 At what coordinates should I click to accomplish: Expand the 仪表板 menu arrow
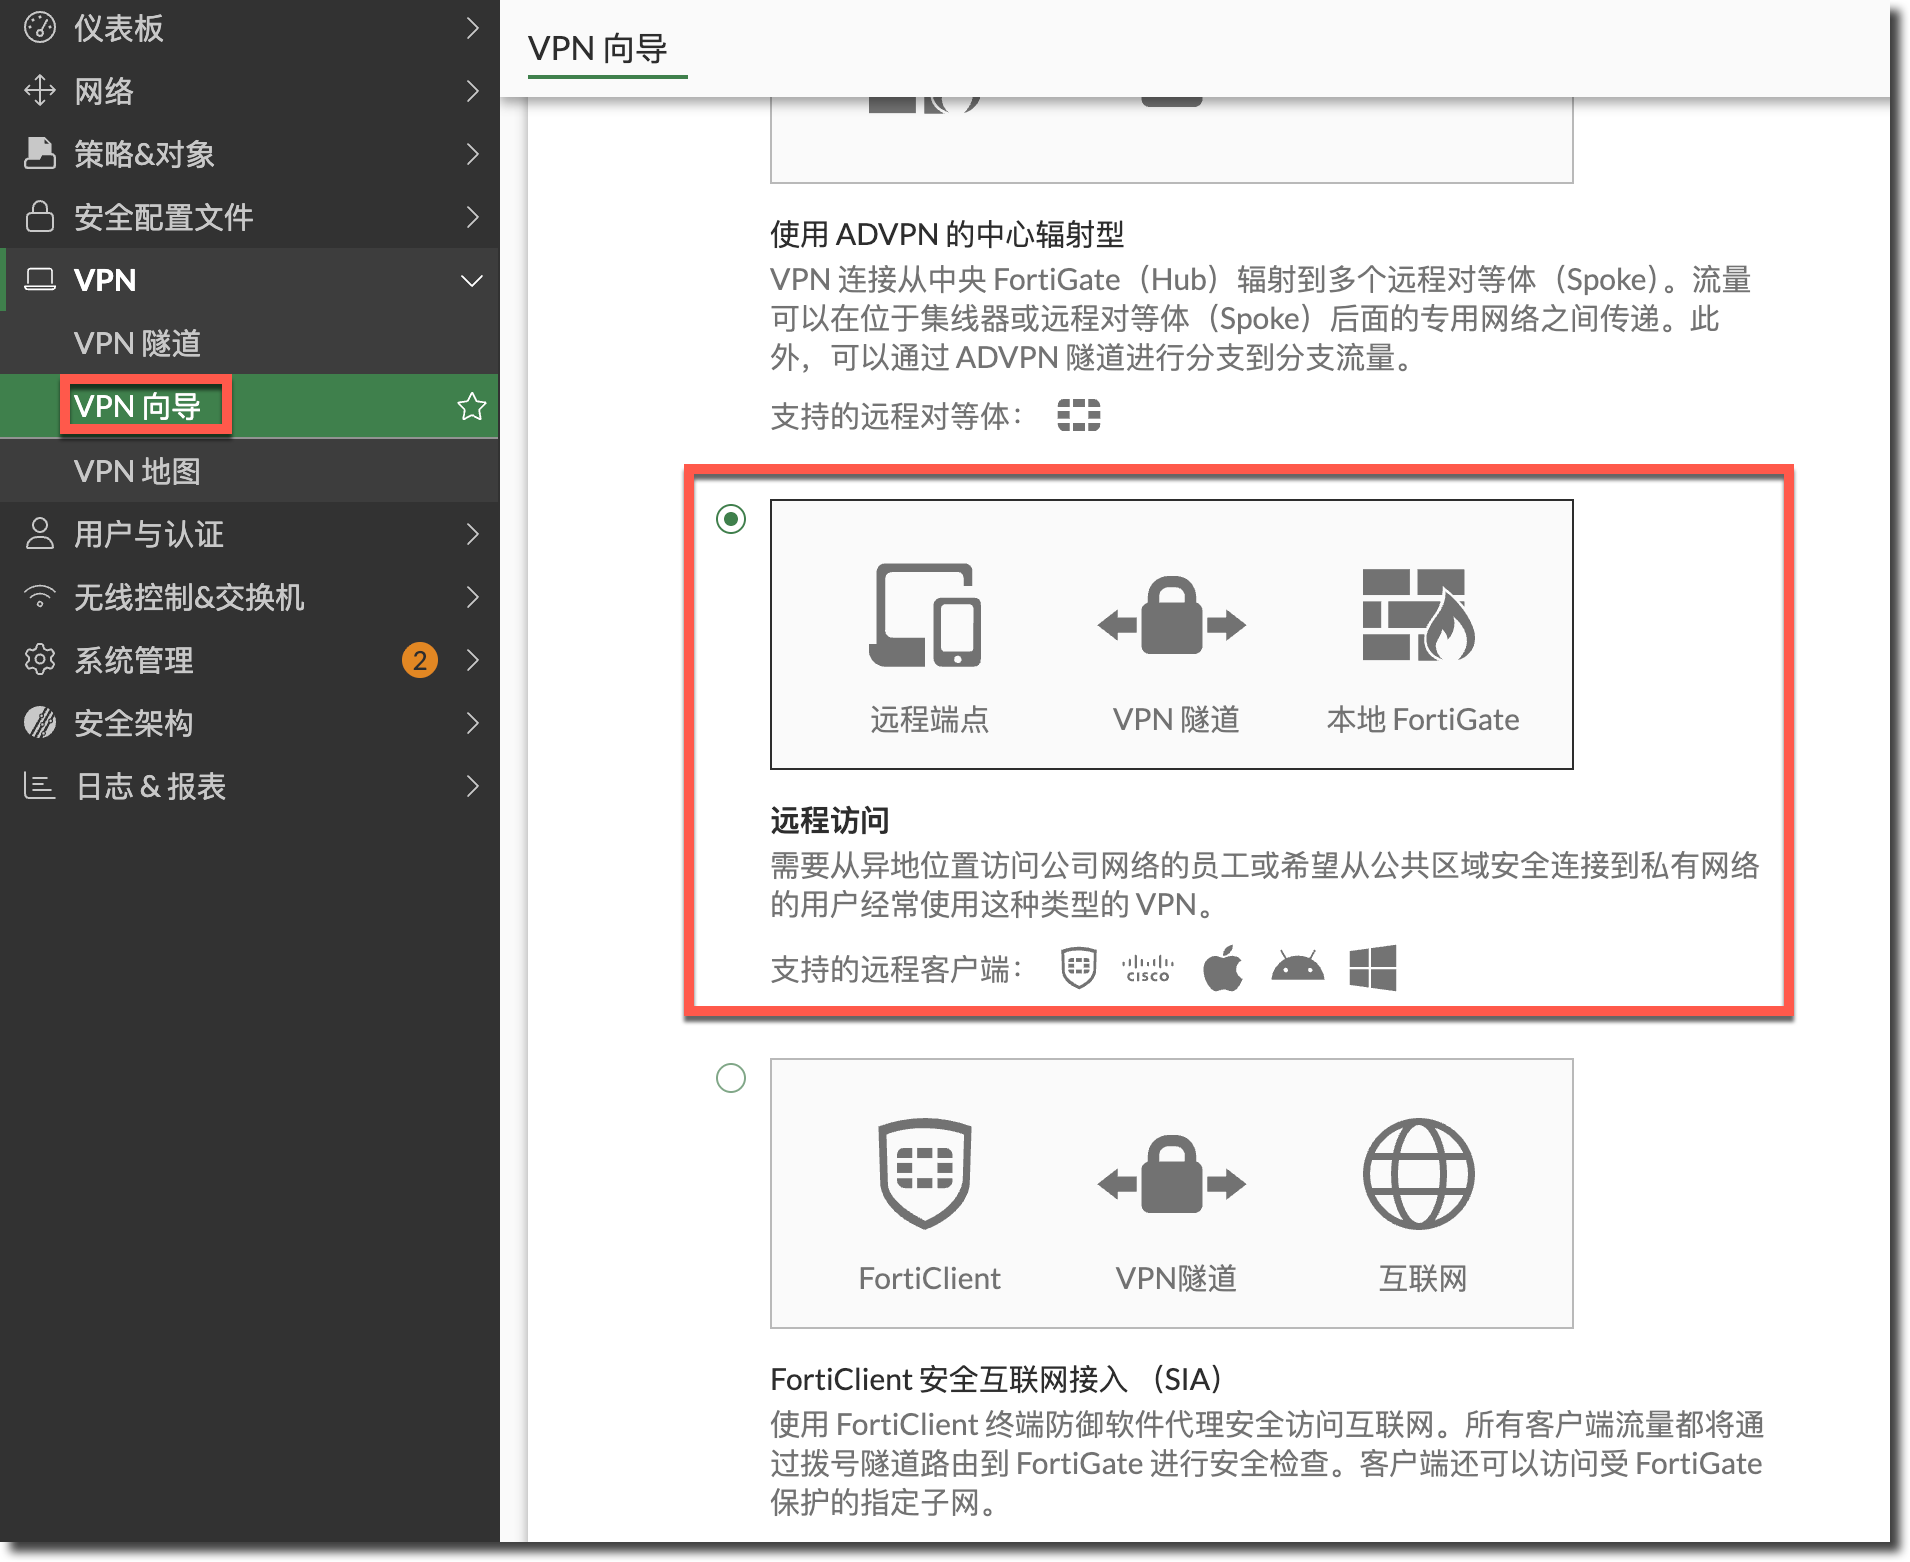click(x=472, y=28)
